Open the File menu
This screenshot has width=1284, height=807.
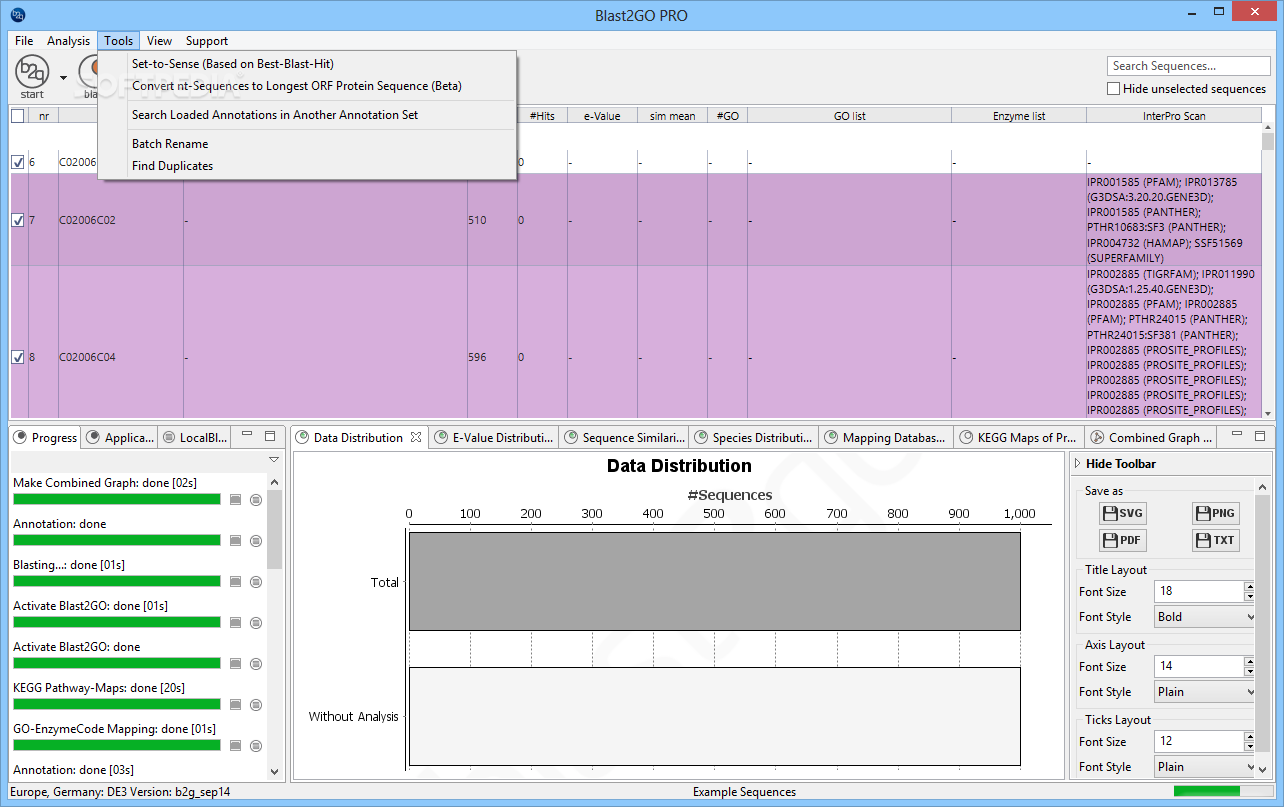tap(24, 41)
